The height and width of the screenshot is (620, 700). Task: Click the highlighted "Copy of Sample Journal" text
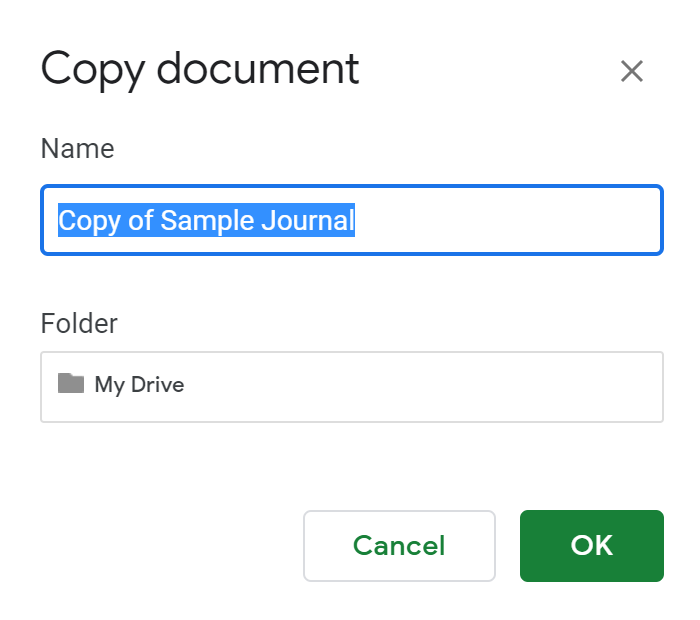[x=206, y=220]
